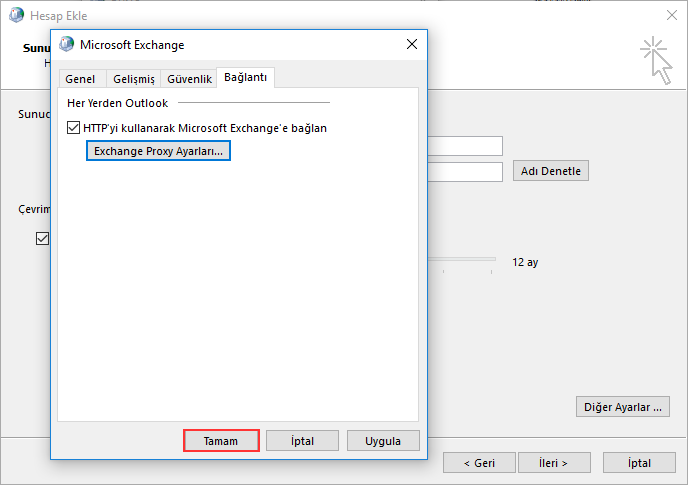The width and height of the screenshot is (688, 485).
Task: Toggle the partially hidden checkbox under Çevrimiçi
Action: pos(42,238)
